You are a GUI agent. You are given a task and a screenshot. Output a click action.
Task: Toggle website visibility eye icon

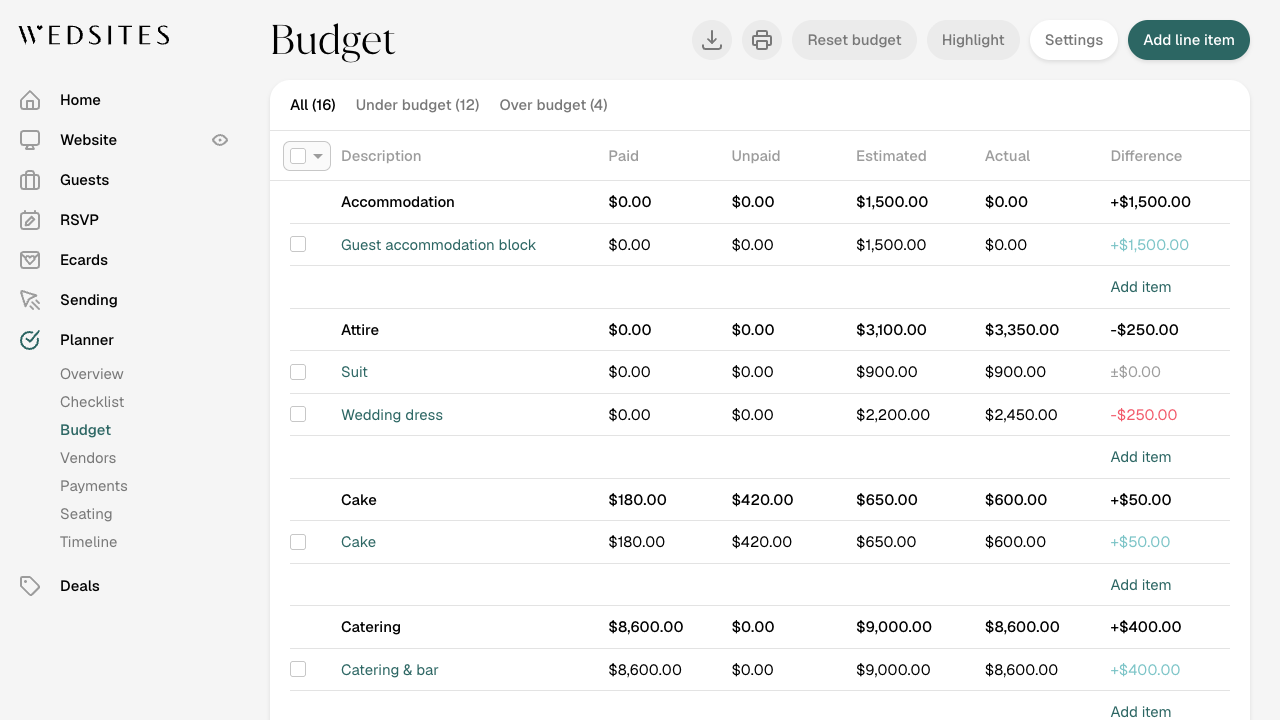point(220,140)
